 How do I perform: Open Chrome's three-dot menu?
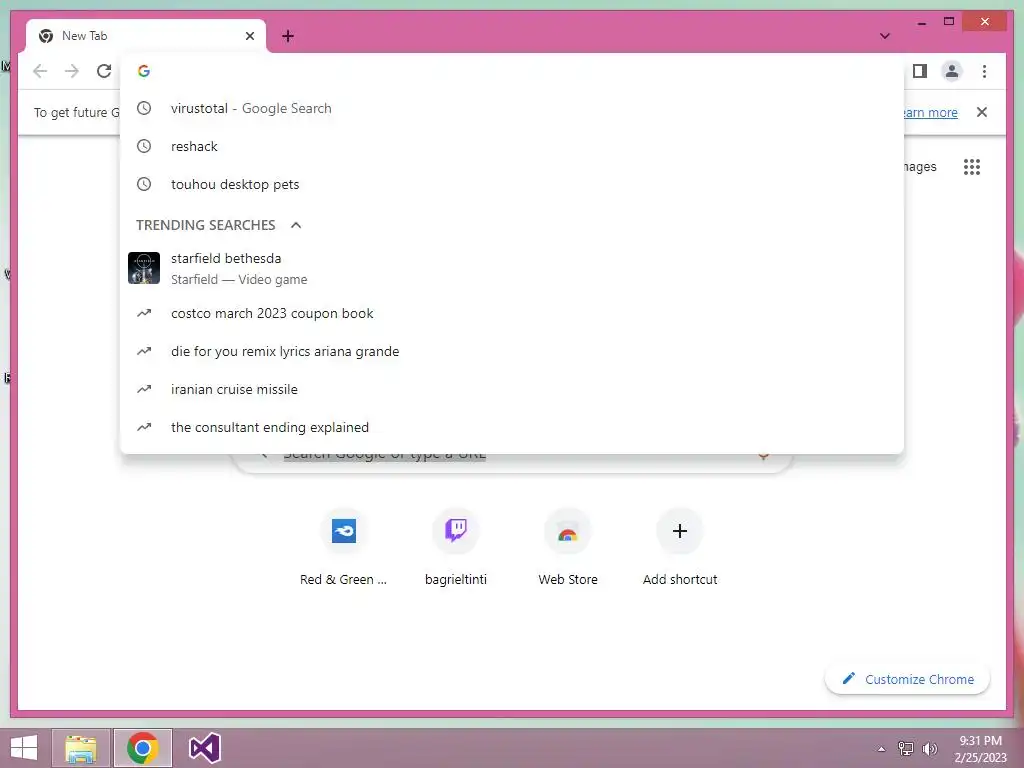(984, 71)
